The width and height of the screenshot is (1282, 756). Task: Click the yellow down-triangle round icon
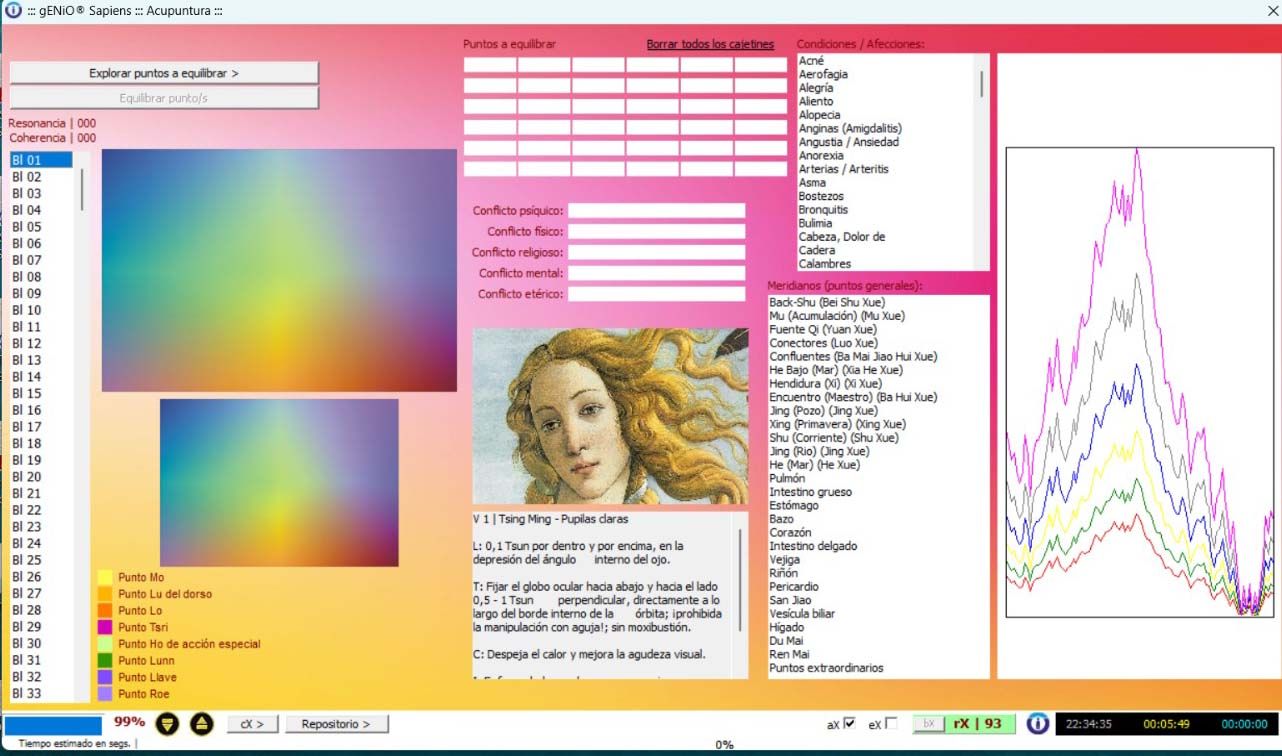pyautogui.click(x=167, y=724)
